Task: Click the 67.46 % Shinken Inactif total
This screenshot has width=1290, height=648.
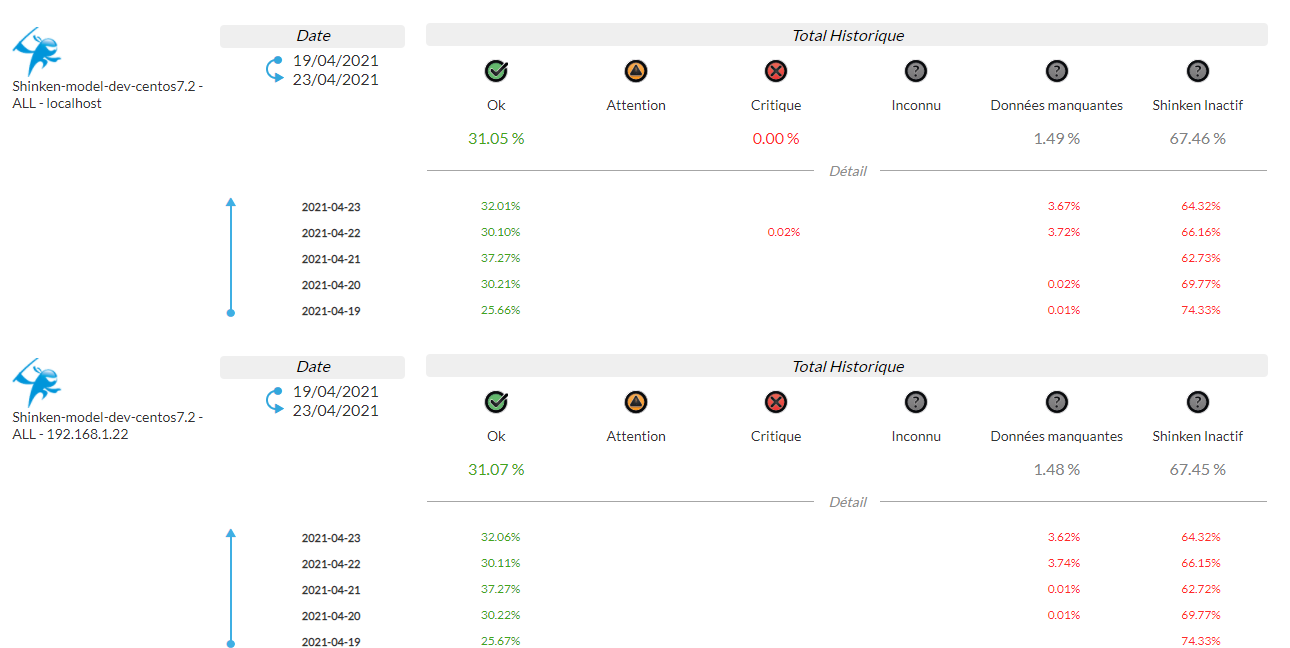Action: tap(1197, 138)
